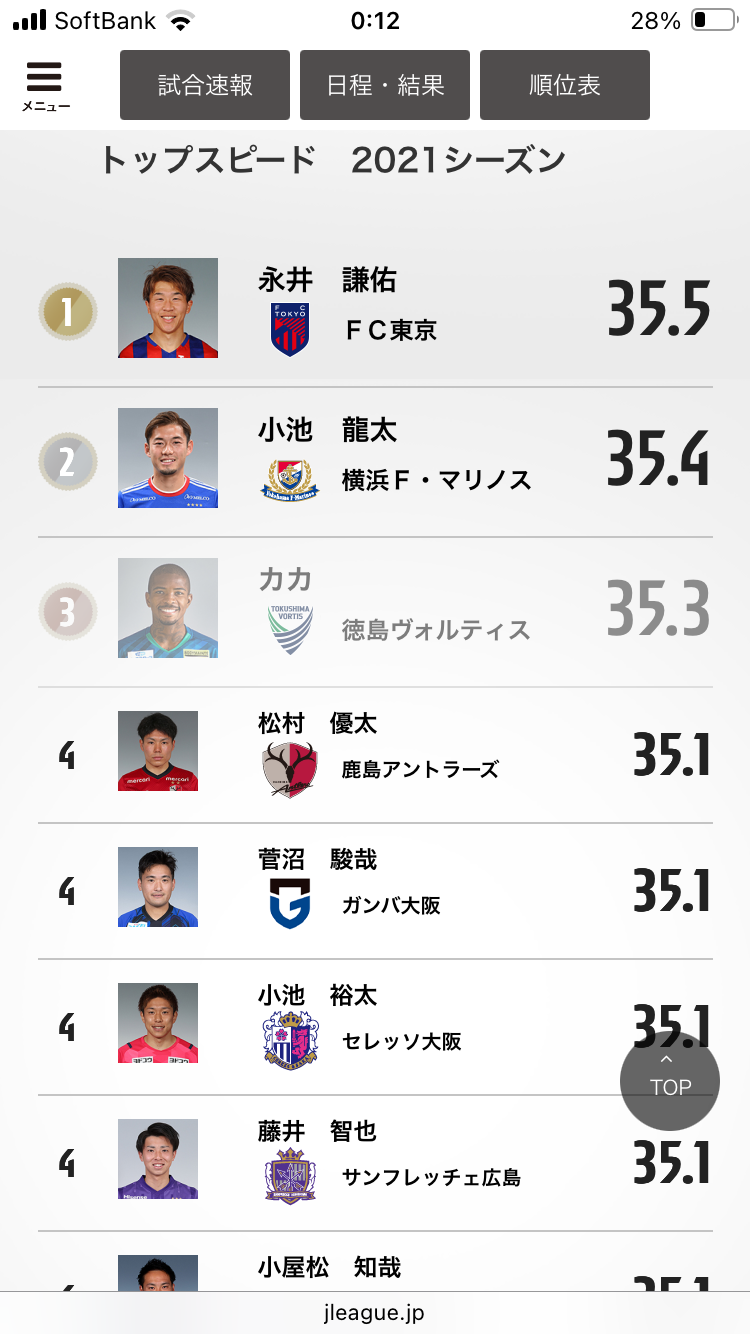Tap the jleague.jp address bar
Viewport: 750px width, 1334px height.
coord(375,1312)
